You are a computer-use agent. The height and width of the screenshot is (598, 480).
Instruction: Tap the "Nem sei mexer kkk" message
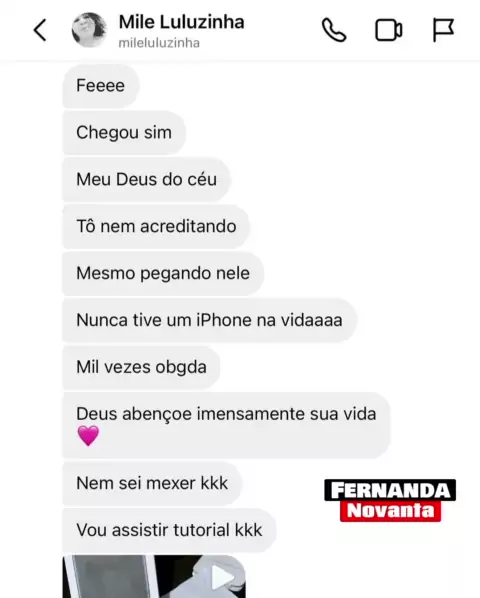[152, 483]
